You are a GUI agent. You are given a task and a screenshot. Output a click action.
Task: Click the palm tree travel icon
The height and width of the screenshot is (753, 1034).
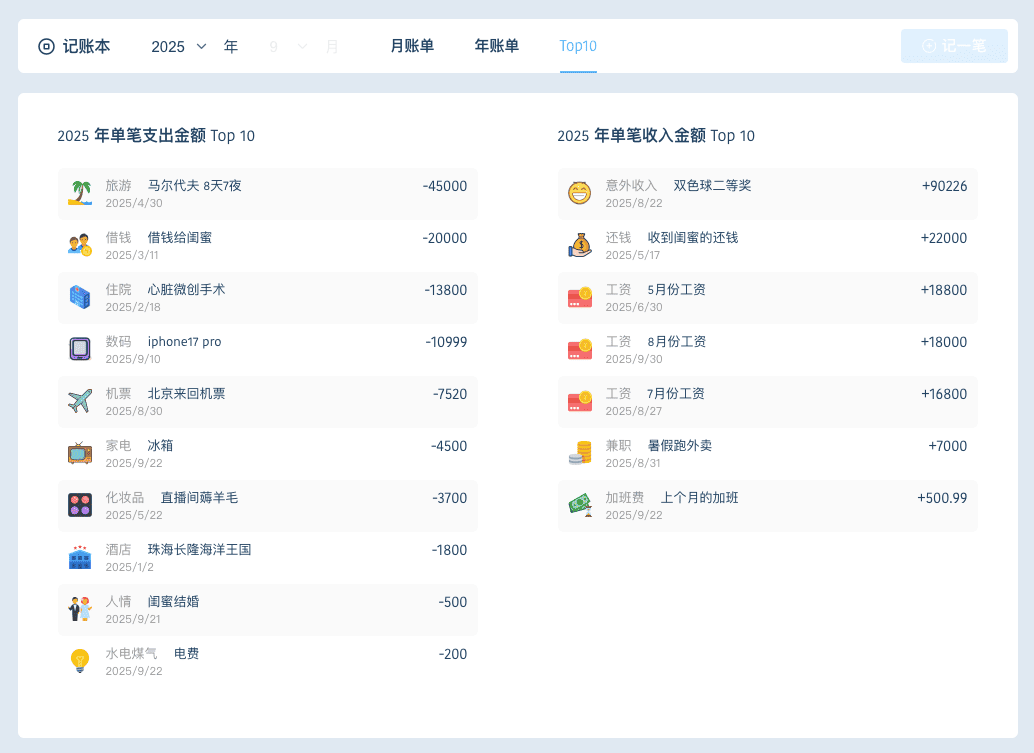(x=80, y=193)
